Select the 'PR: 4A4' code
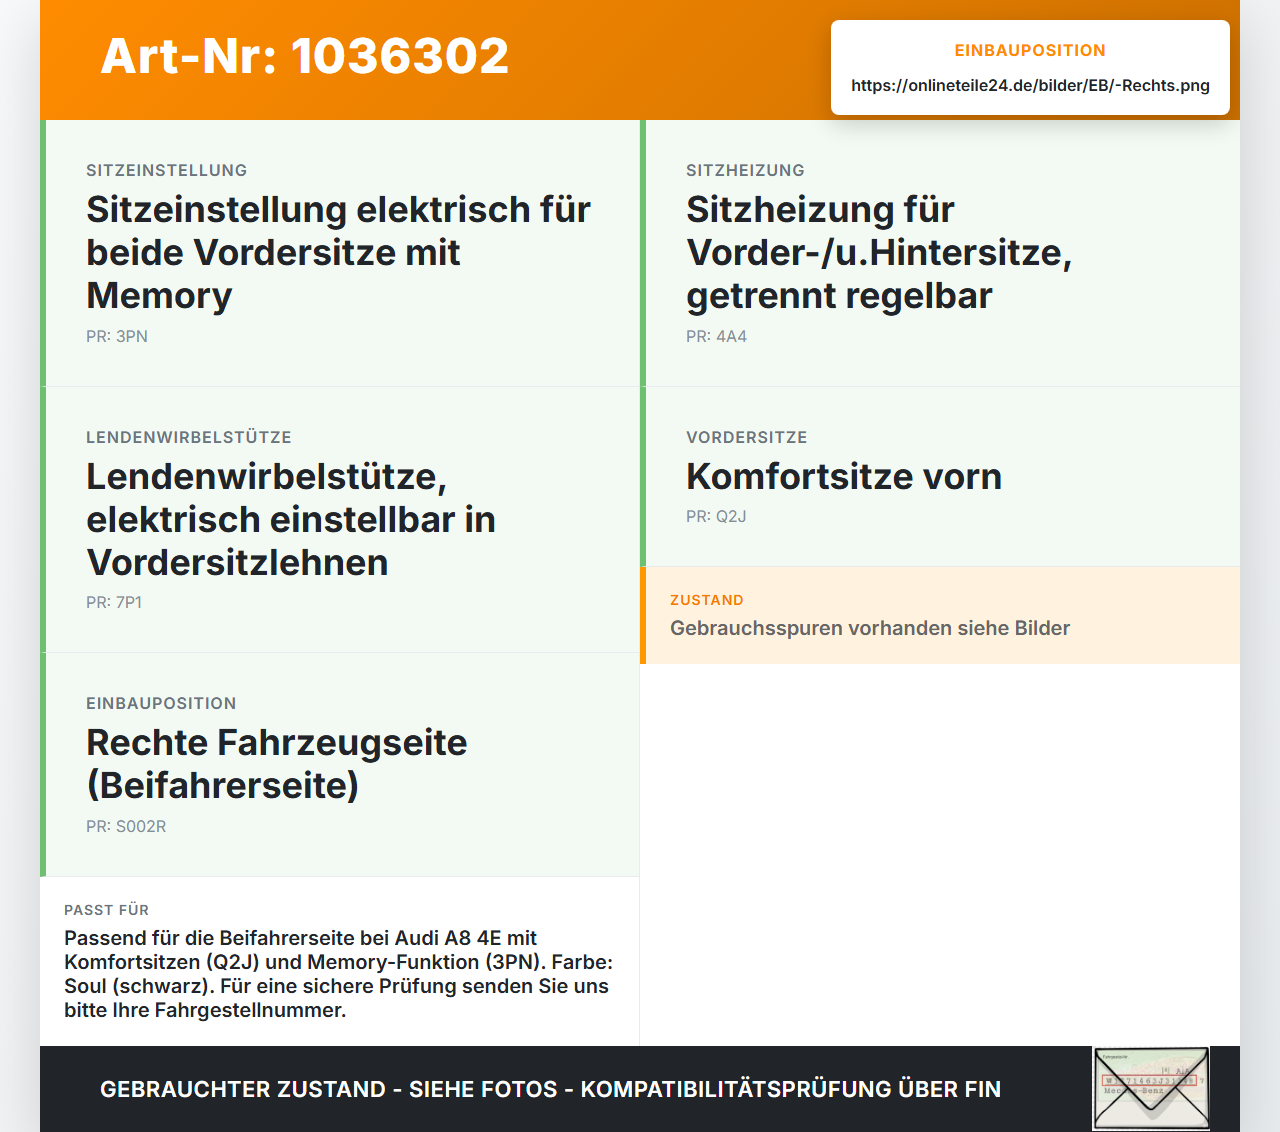Viewport: 1280px width, 1132px height. [716, 336]
